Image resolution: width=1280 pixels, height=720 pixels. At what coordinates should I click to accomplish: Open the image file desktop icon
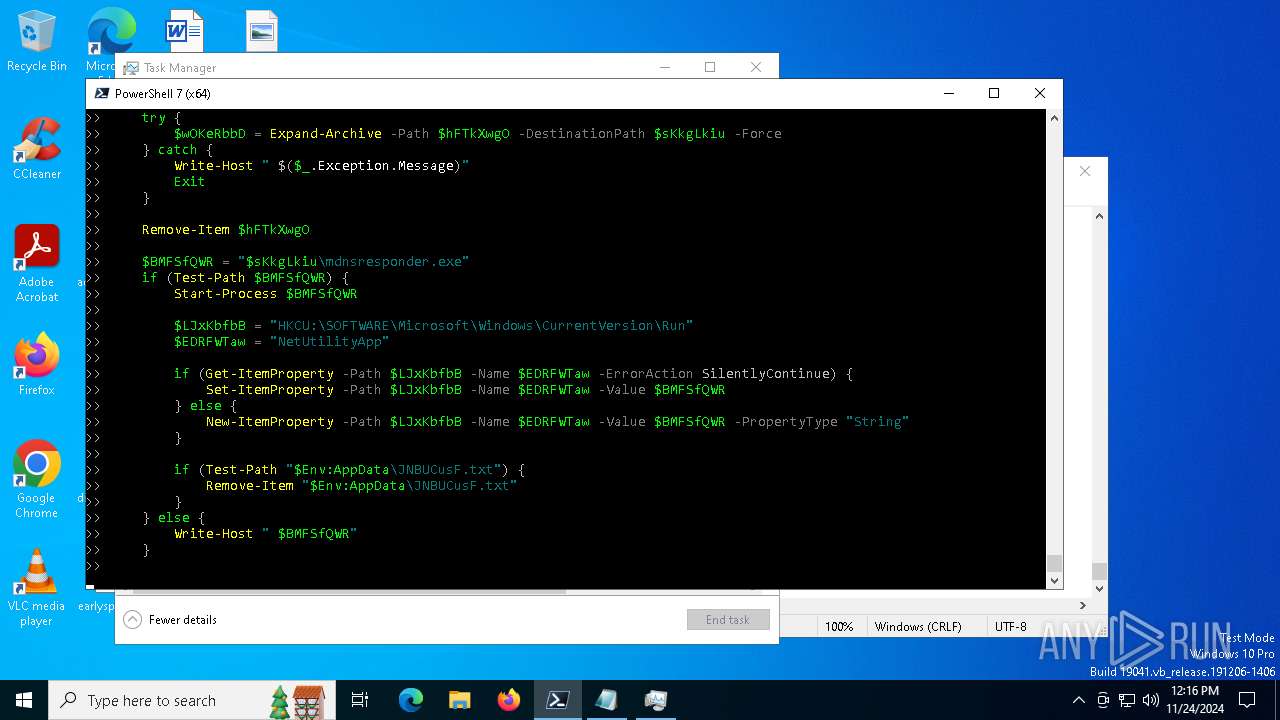pyautogui.click(x=262, y=30)
